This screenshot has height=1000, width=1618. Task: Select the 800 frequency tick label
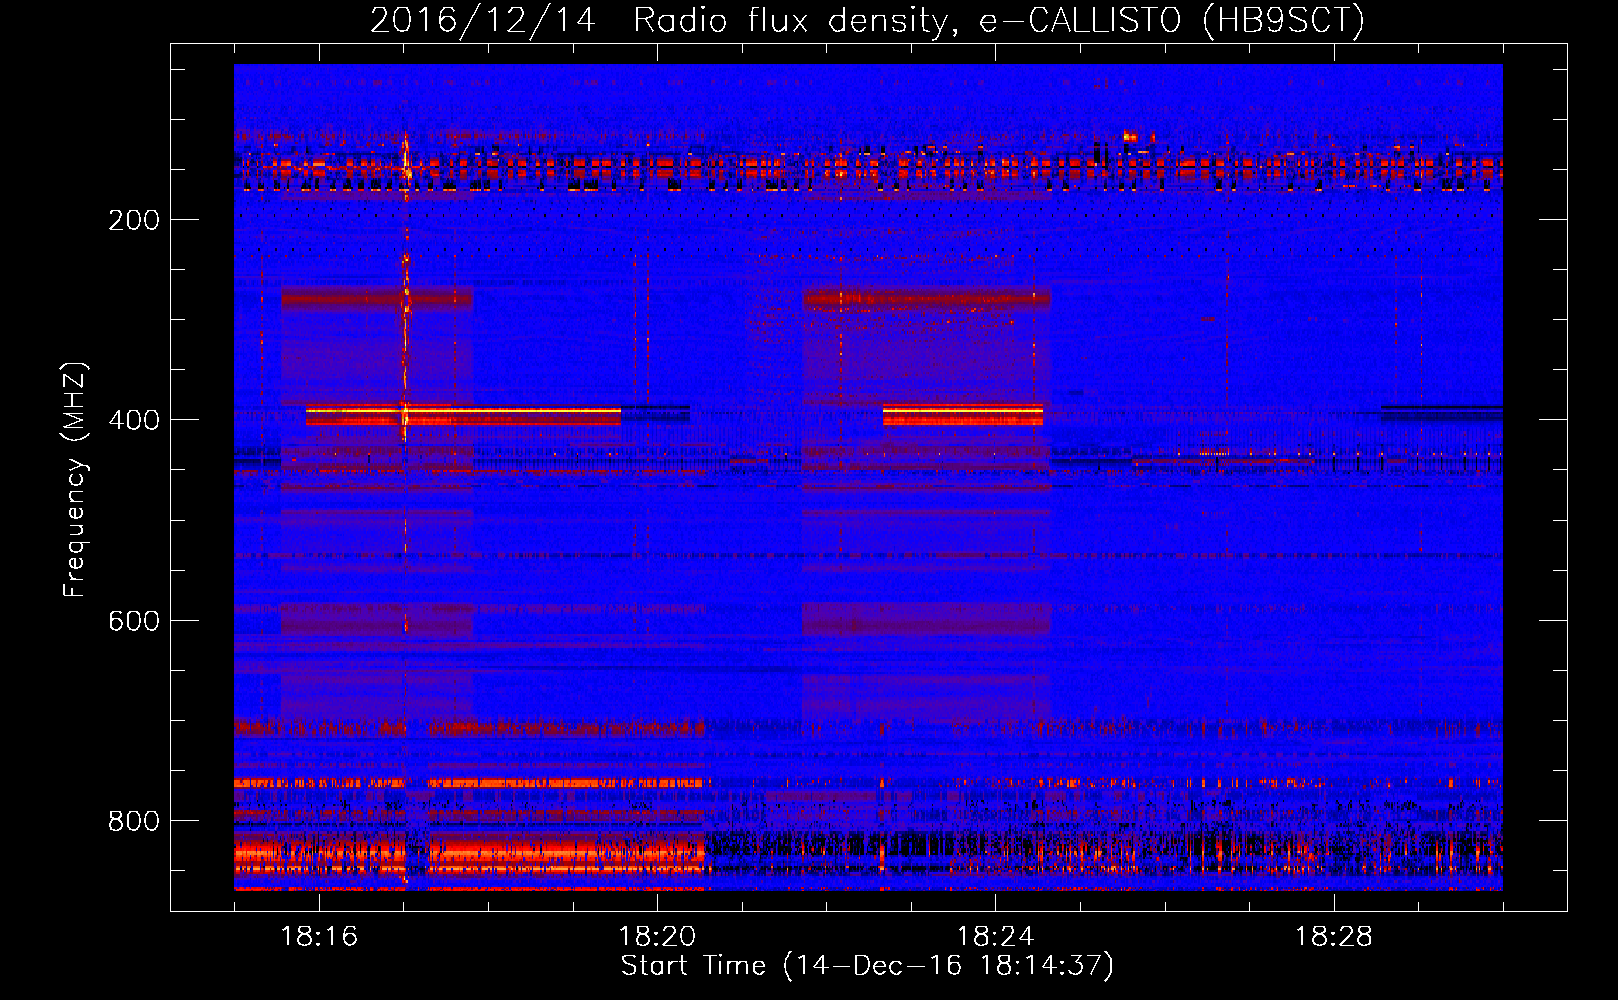(134, 821)
